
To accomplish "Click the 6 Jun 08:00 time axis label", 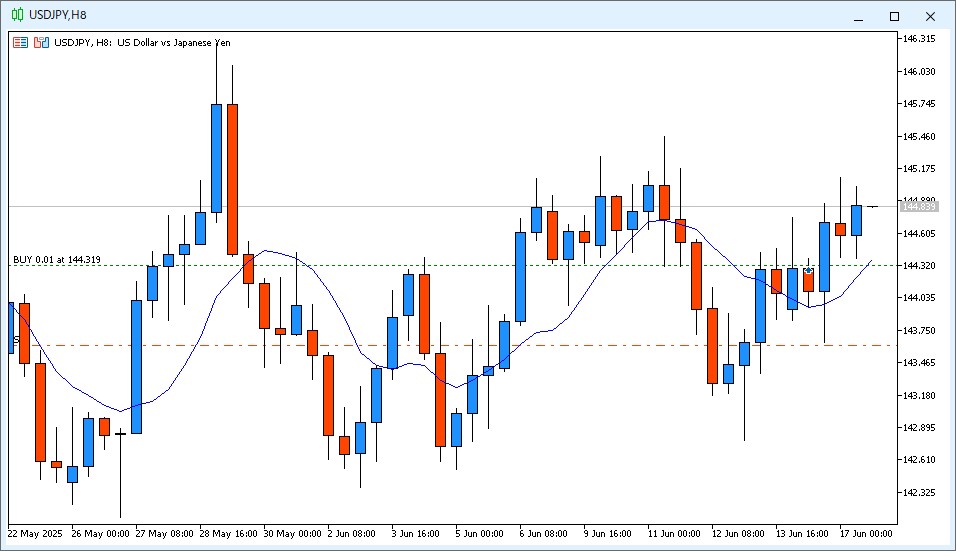I will pos(544,534).
